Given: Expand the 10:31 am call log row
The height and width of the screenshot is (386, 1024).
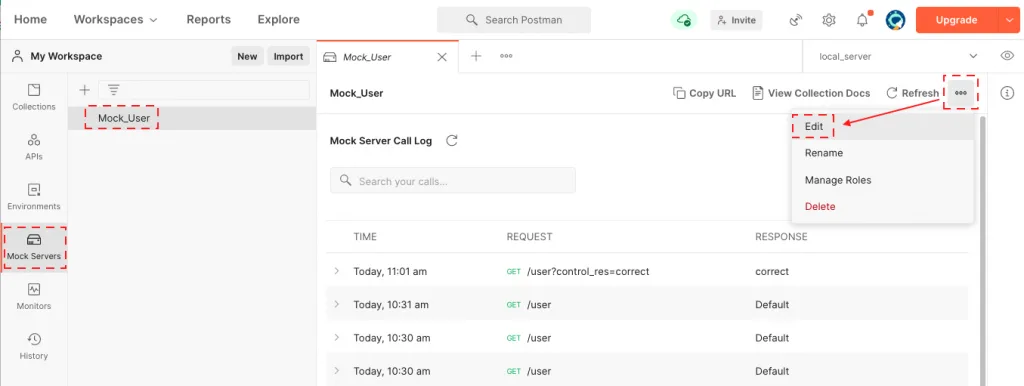Looking at the screenshot, I should click(x=337, y=304).
